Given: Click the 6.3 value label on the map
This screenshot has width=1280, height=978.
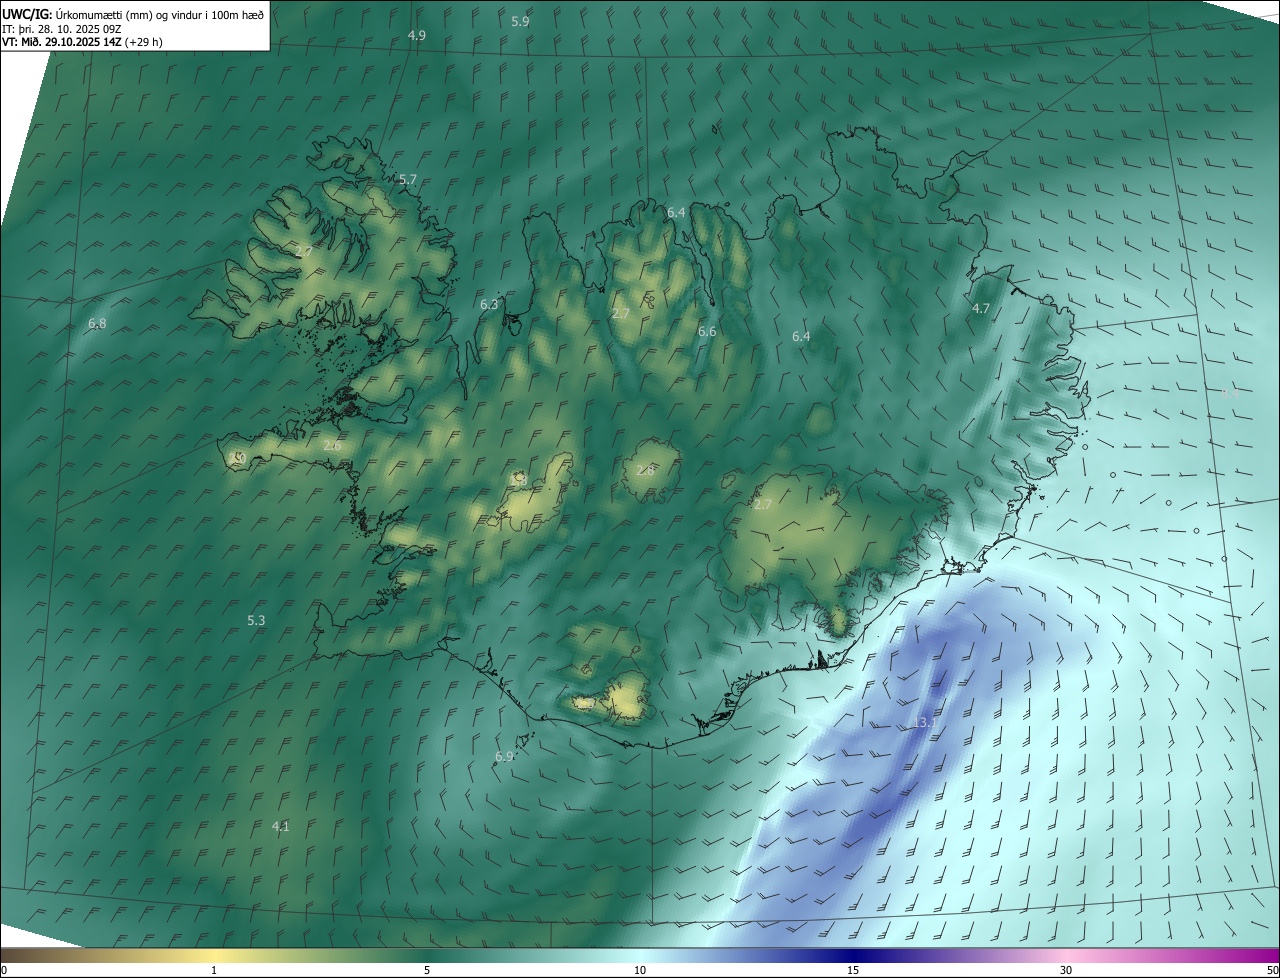Looking at the screenshot, I should pyautogui.click(x=489, y=304).
